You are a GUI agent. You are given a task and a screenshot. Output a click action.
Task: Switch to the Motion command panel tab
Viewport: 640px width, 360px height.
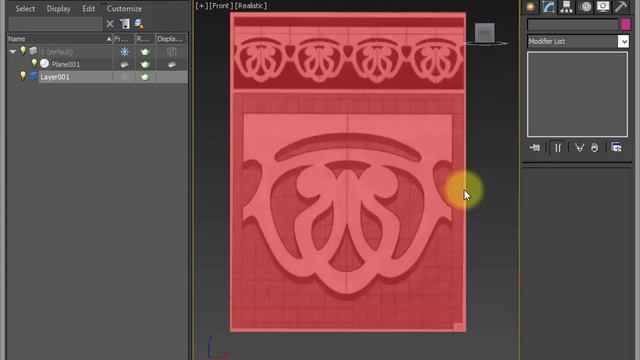pos(586,7)
